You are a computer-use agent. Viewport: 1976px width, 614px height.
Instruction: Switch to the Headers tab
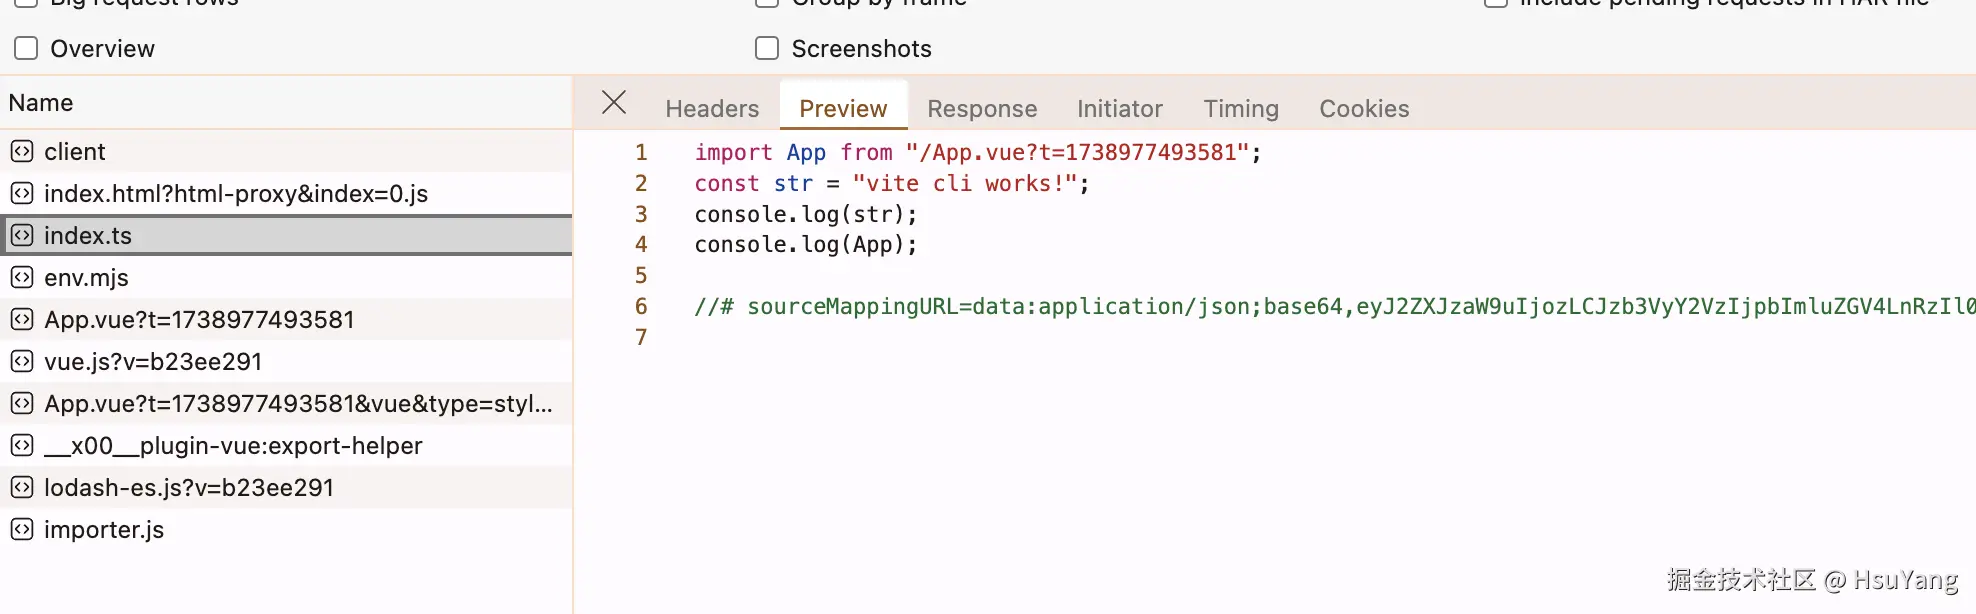click(712, 108)
